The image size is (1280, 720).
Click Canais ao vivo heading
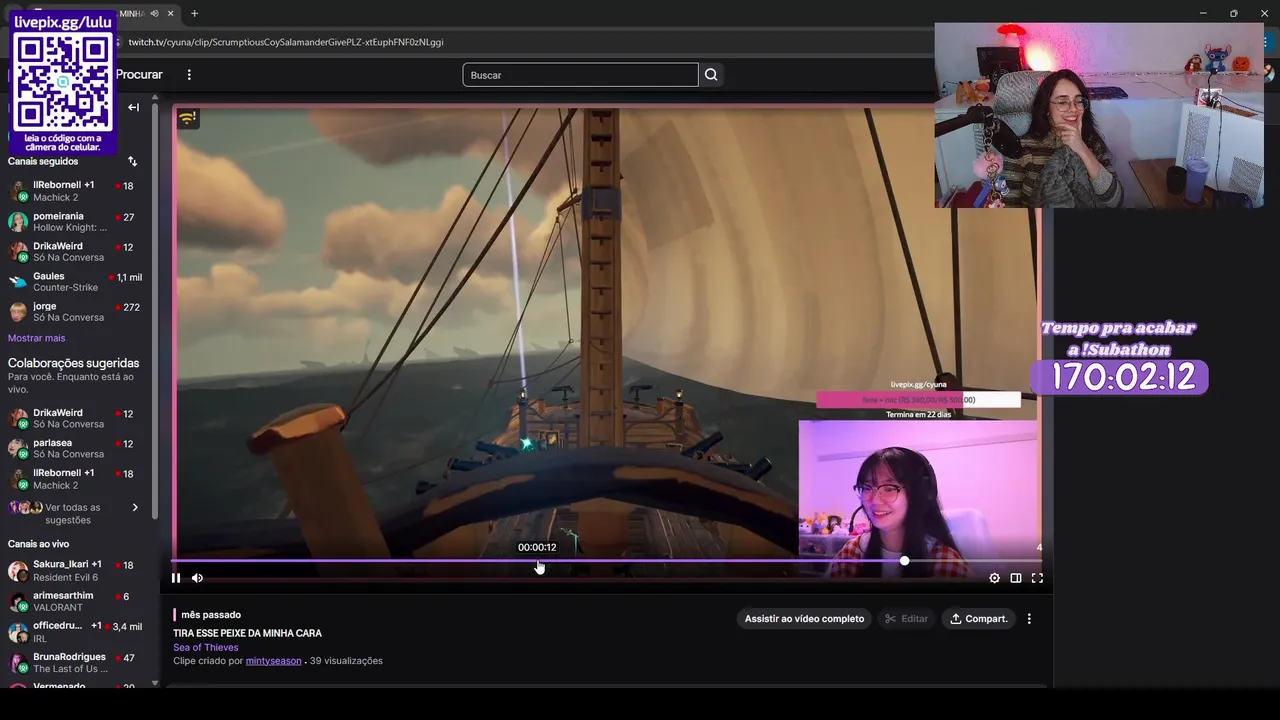39,544
